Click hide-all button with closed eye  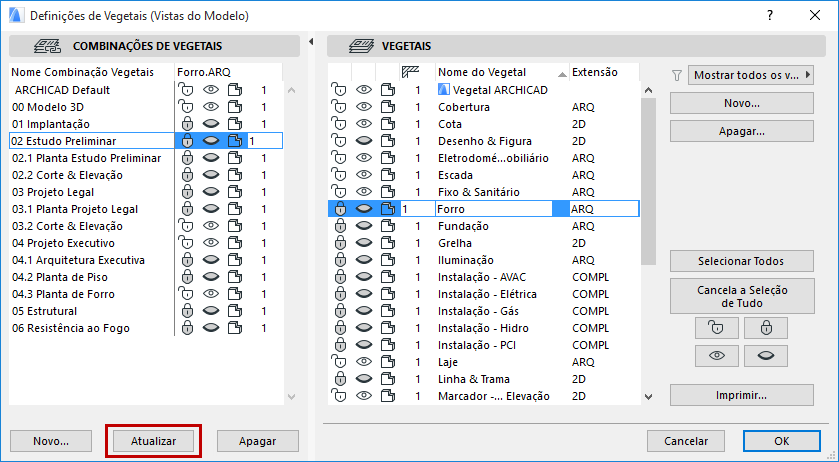pyautogui.click(x=766, y=356)
